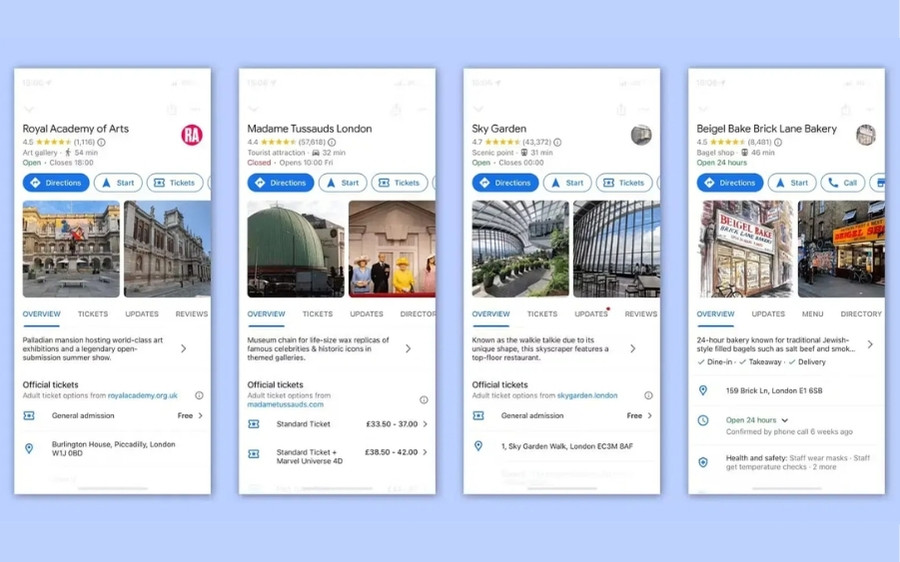The image size is (900, 562).
Task: Open Royal Academy General admission chevron
Action: [200, 416]
